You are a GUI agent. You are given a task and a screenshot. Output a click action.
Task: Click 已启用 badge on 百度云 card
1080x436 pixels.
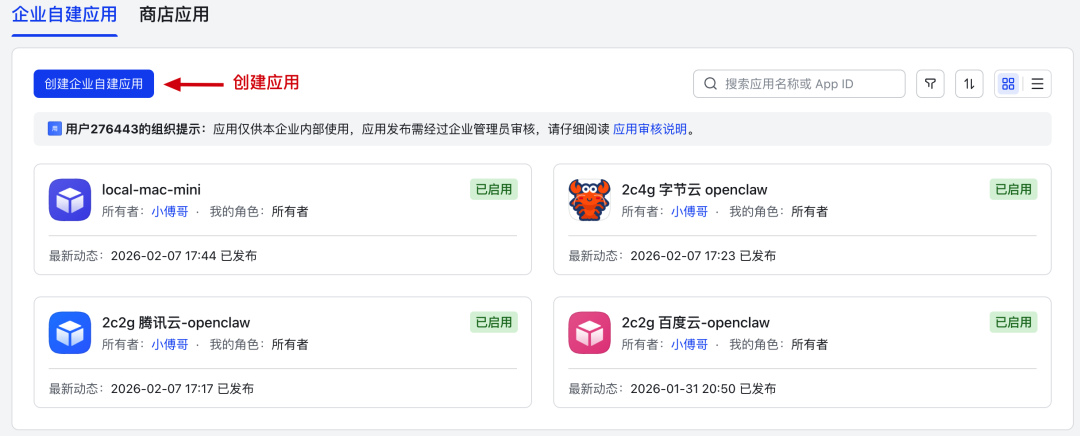coord(1014,322)
